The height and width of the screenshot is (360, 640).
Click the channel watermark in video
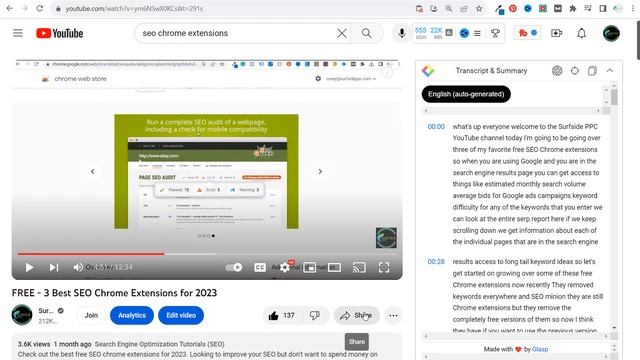386,238
